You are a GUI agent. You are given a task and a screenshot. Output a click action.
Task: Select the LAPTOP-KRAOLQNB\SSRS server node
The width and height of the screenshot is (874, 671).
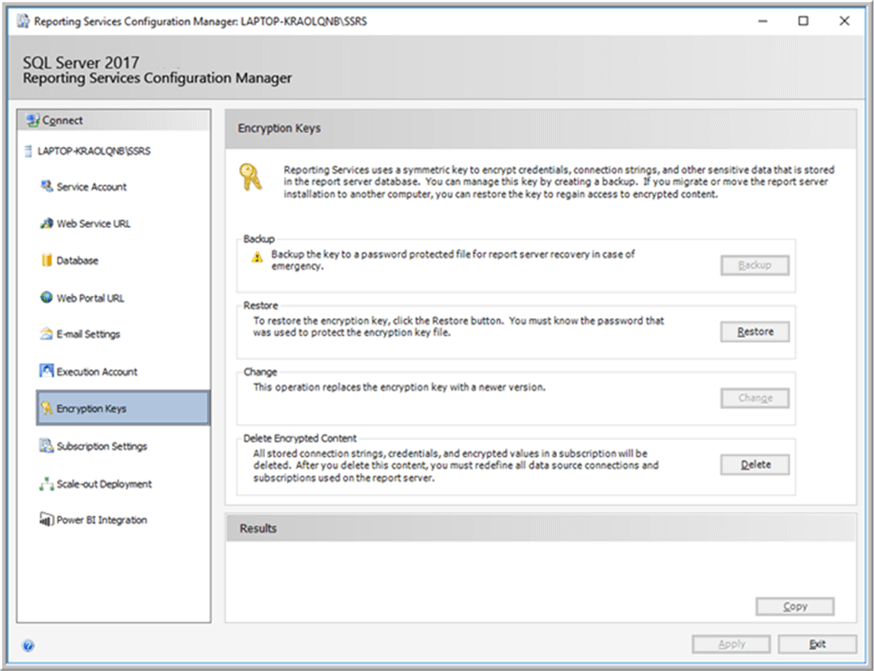pyautogui.click(x=94, y=151)
